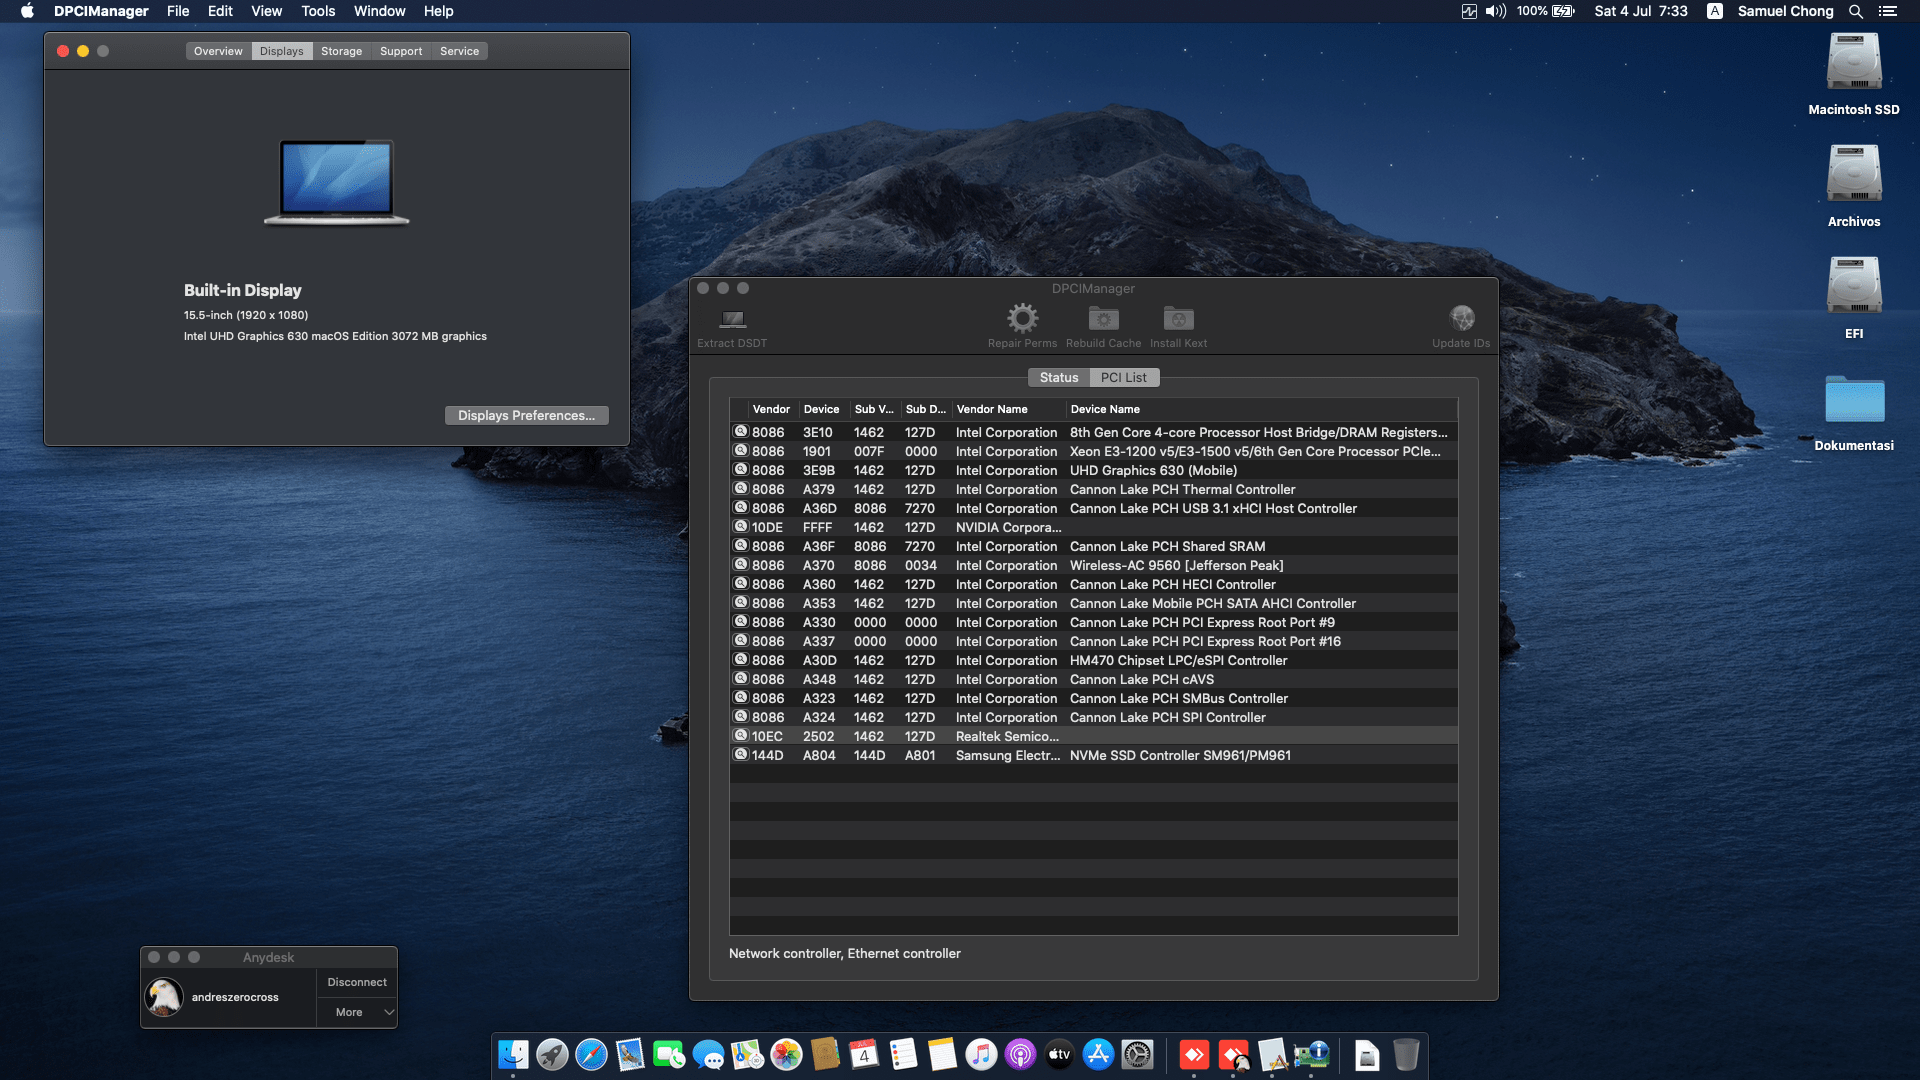Click the Built-in Display laptop image

point(337,182)
